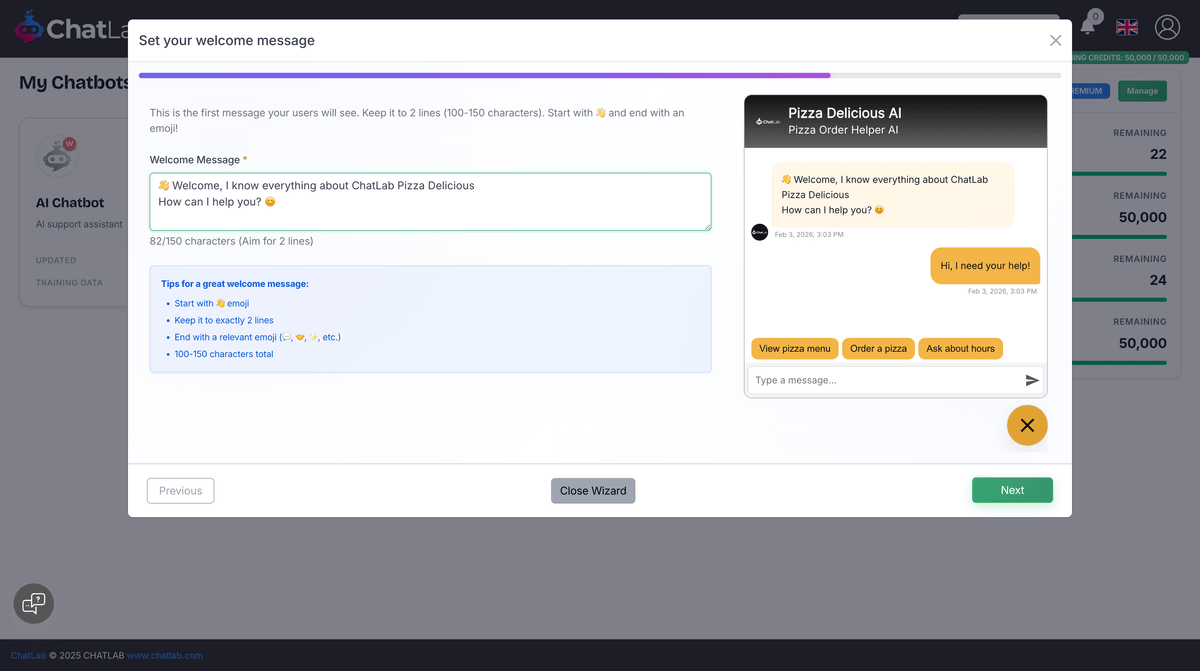Select the 'View pizza menu' quick reply
This screenshot has height=671, width=1200.
pos(794,349)
